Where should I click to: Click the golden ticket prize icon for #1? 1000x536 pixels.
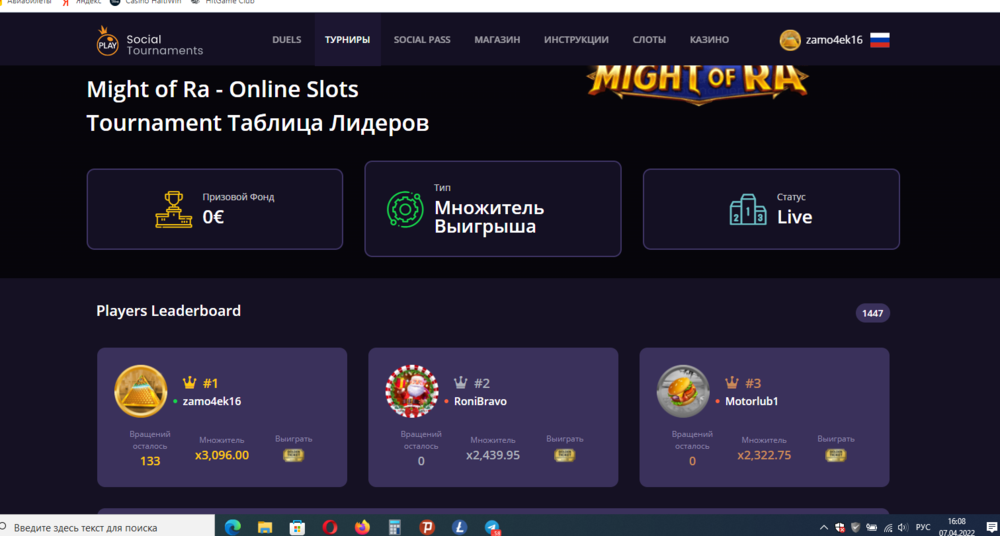tap(293, 455)
